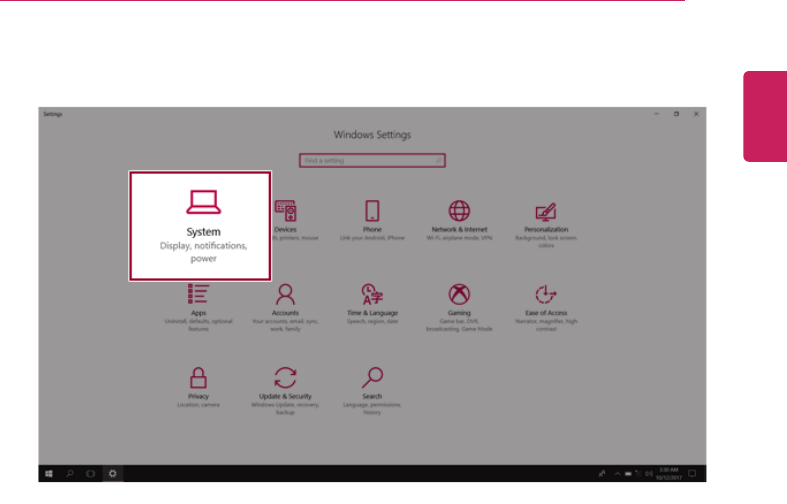Minimize the Settings window
The height and width of the screenshot is (504, 787).
tap(657, 114)
